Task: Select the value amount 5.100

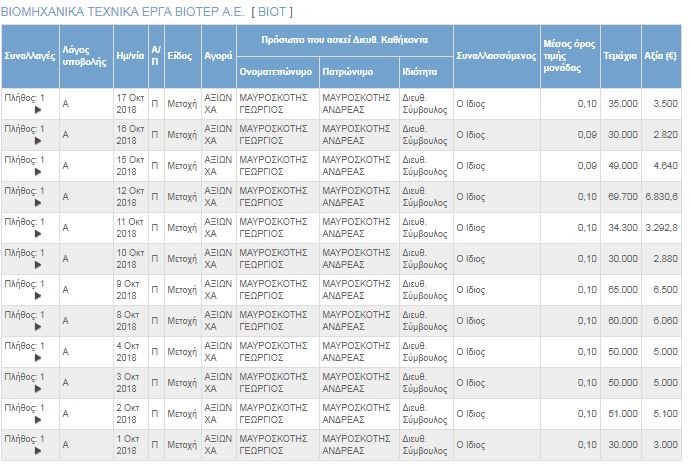Action: 665,414
